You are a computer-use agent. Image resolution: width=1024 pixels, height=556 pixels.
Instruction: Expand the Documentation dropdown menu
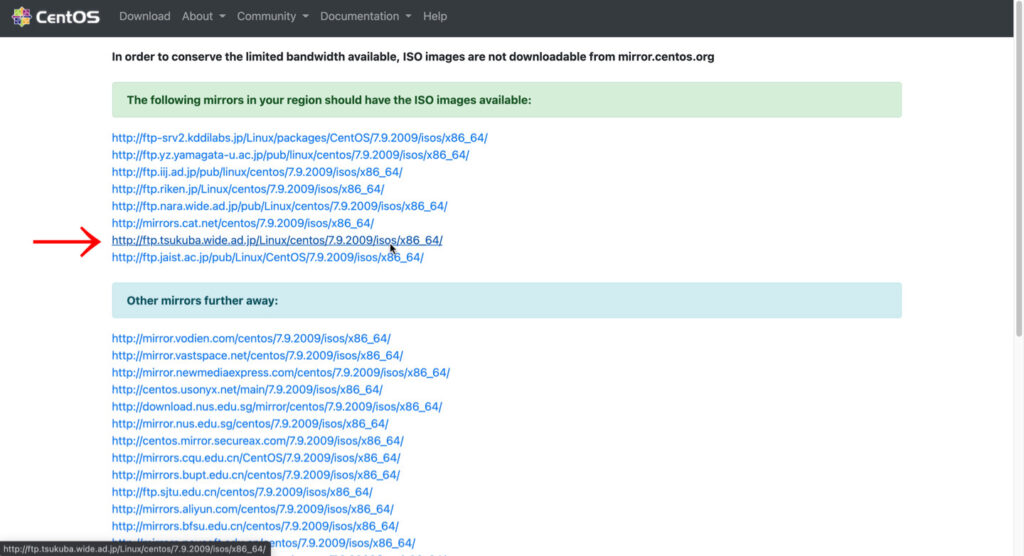[x=365, y=16]
